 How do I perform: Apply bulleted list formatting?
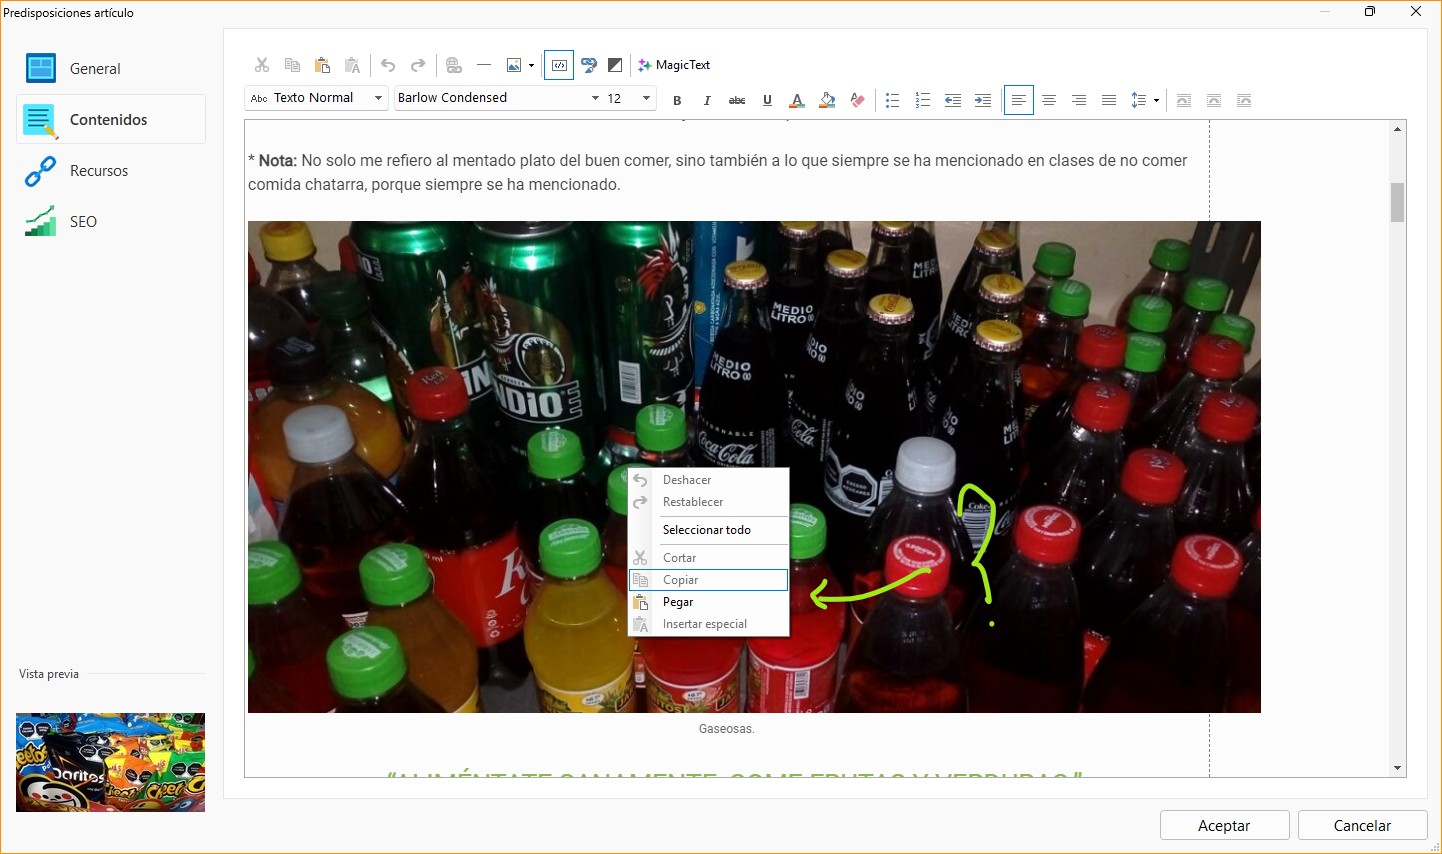(x=893, y=100)
